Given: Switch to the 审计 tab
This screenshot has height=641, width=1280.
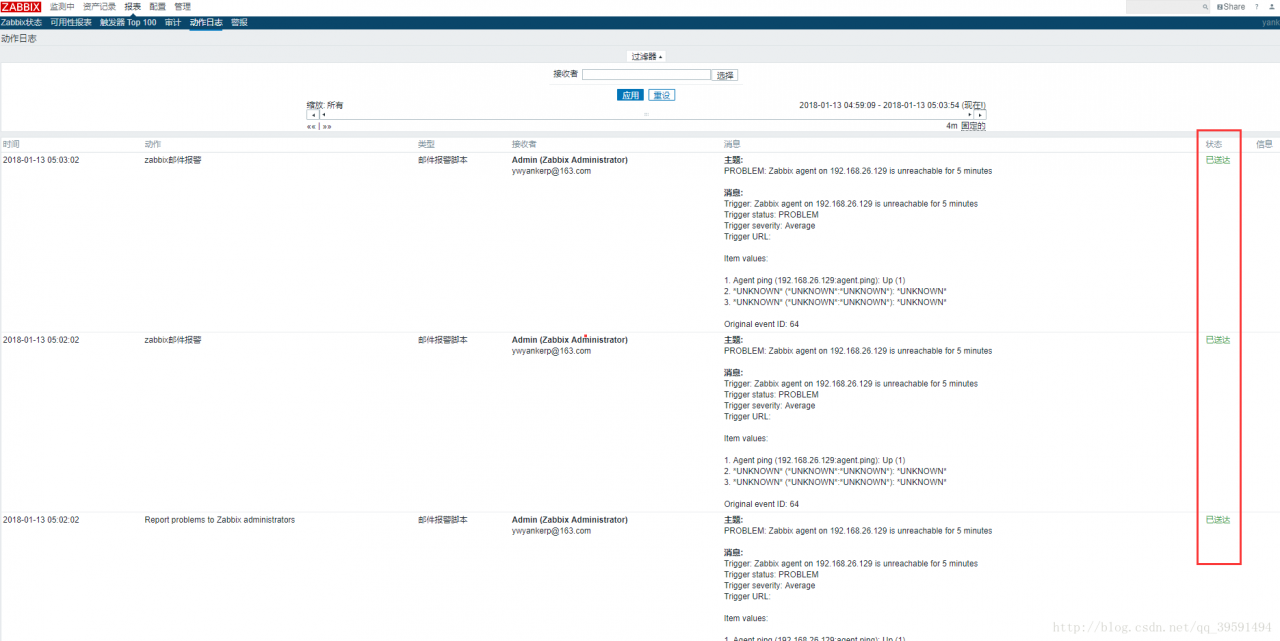Looking at the screenshot, I should (x=173, y=22).
